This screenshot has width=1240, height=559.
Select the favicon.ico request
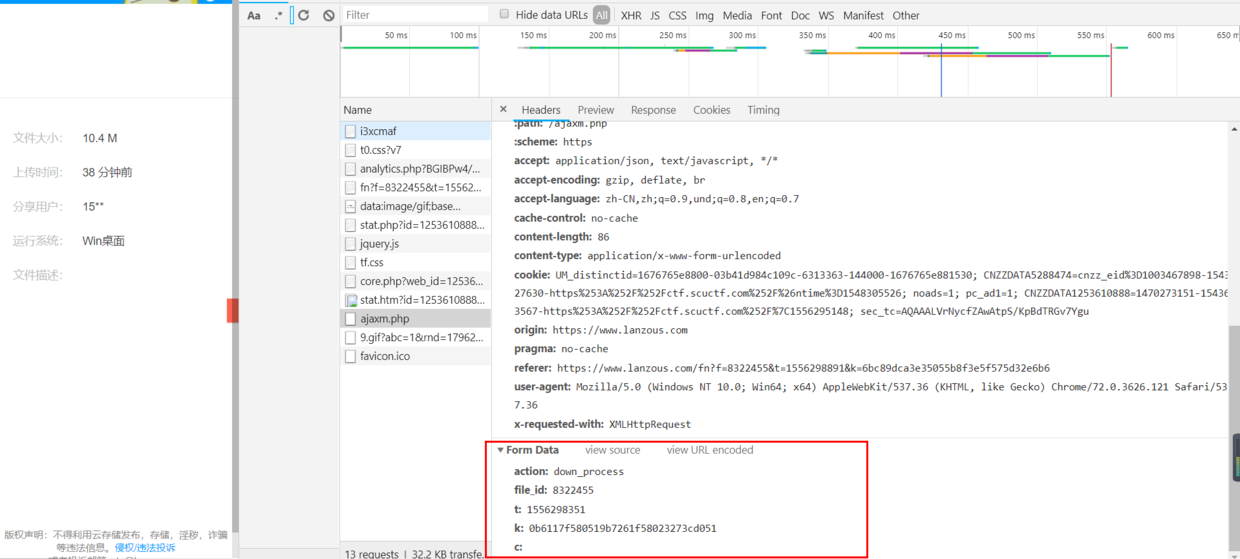415,356
